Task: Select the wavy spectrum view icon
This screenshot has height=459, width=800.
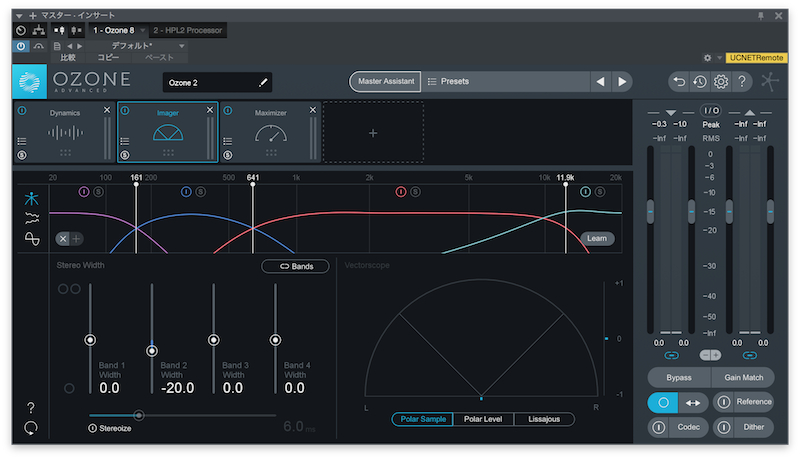Action: coord(32,219)
